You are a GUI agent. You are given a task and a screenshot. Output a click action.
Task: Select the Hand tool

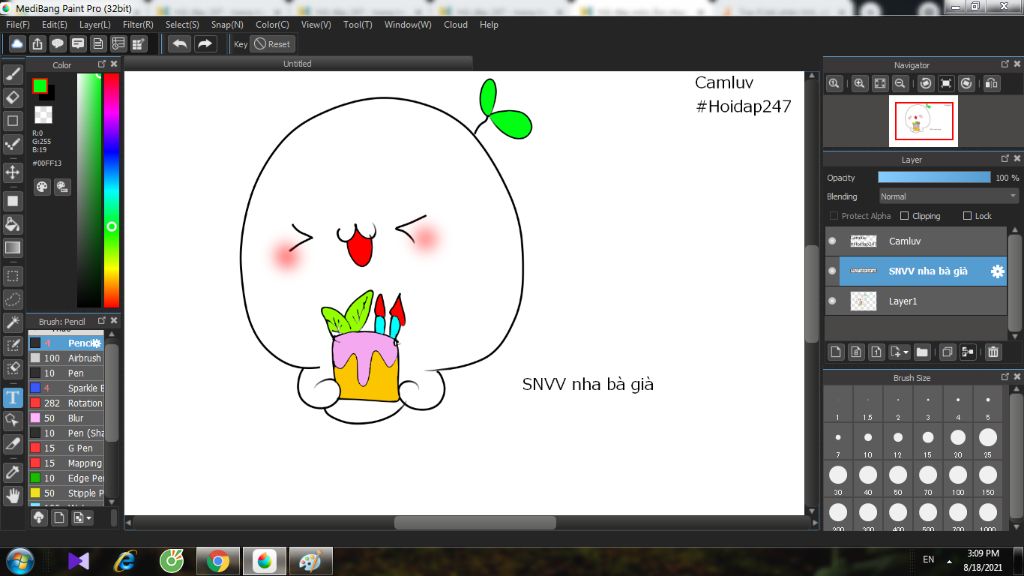click(x=12, y=496)
